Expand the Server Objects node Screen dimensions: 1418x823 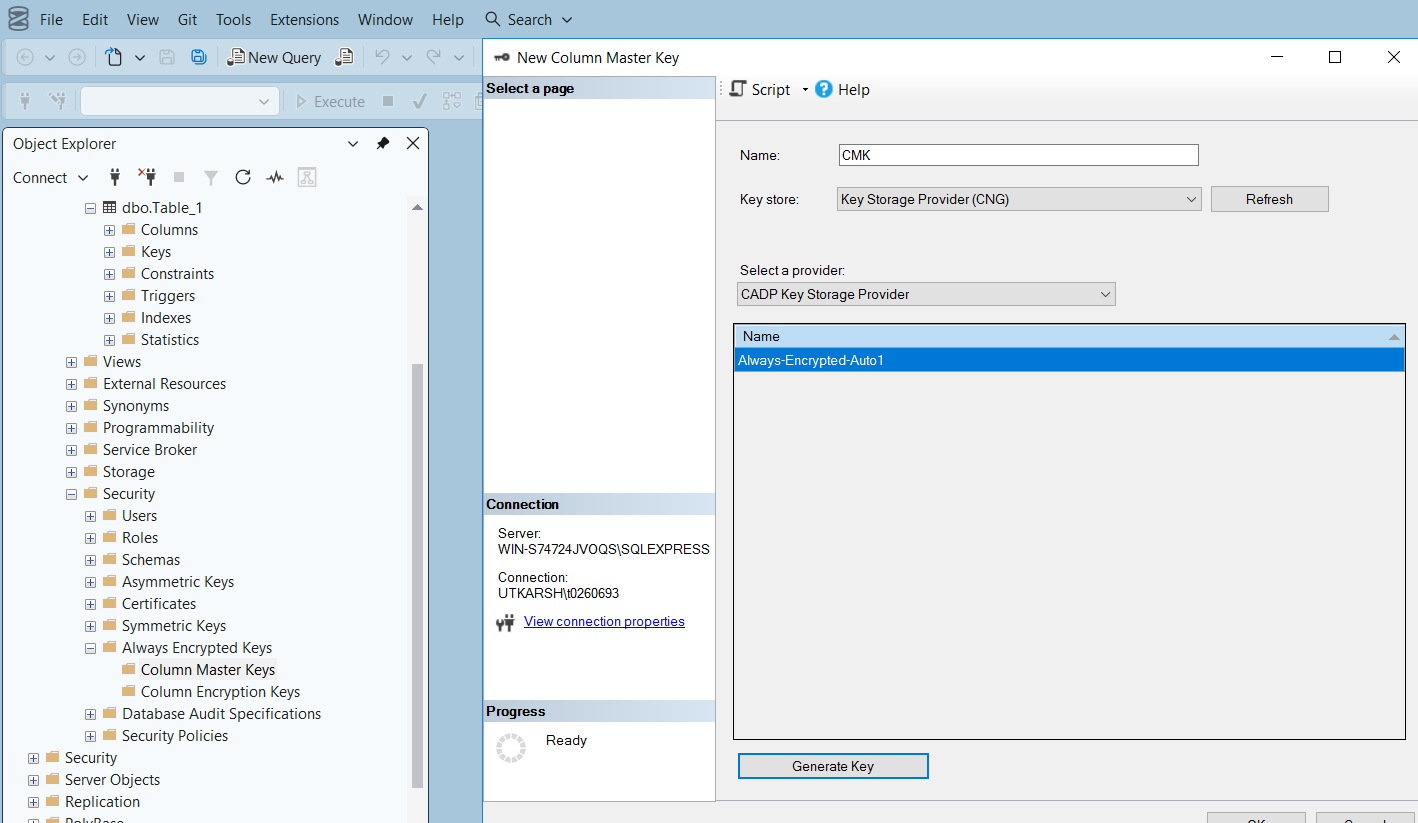[33, 780]
